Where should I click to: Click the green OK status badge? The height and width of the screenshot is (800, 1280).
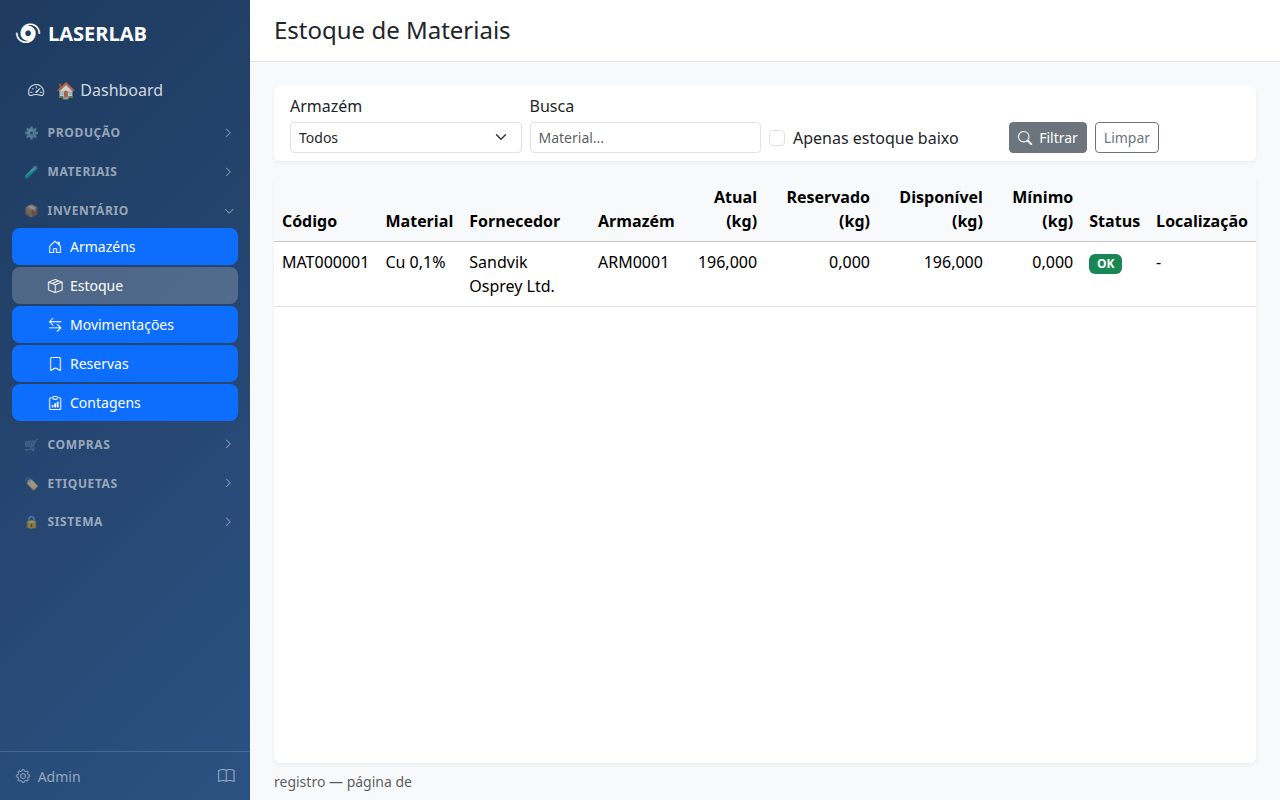coord(1105,264)
